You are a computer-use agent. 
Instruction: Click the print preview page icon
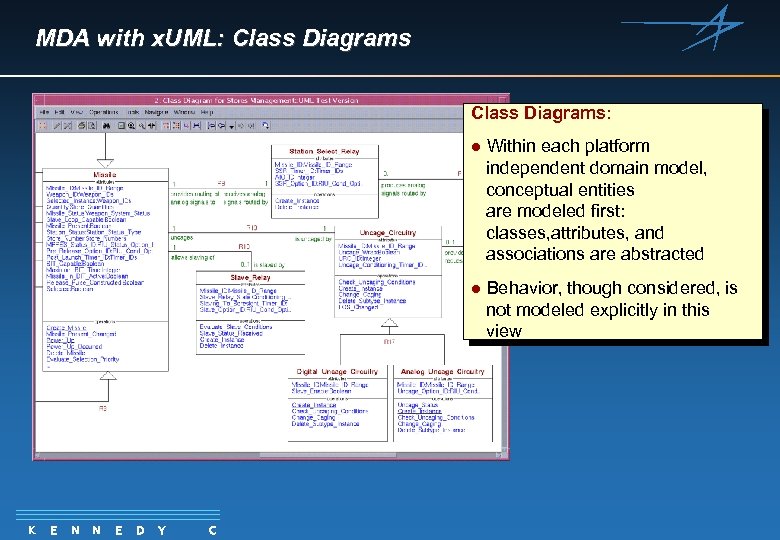click(x=92, y=126)
